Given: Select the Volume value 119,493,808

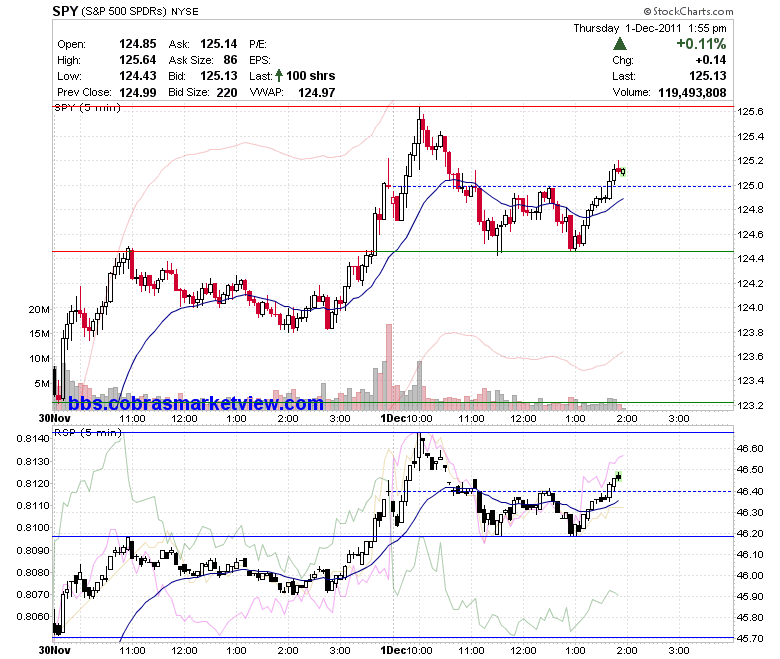Looking at the screenshot, I should tap(692, 93).
